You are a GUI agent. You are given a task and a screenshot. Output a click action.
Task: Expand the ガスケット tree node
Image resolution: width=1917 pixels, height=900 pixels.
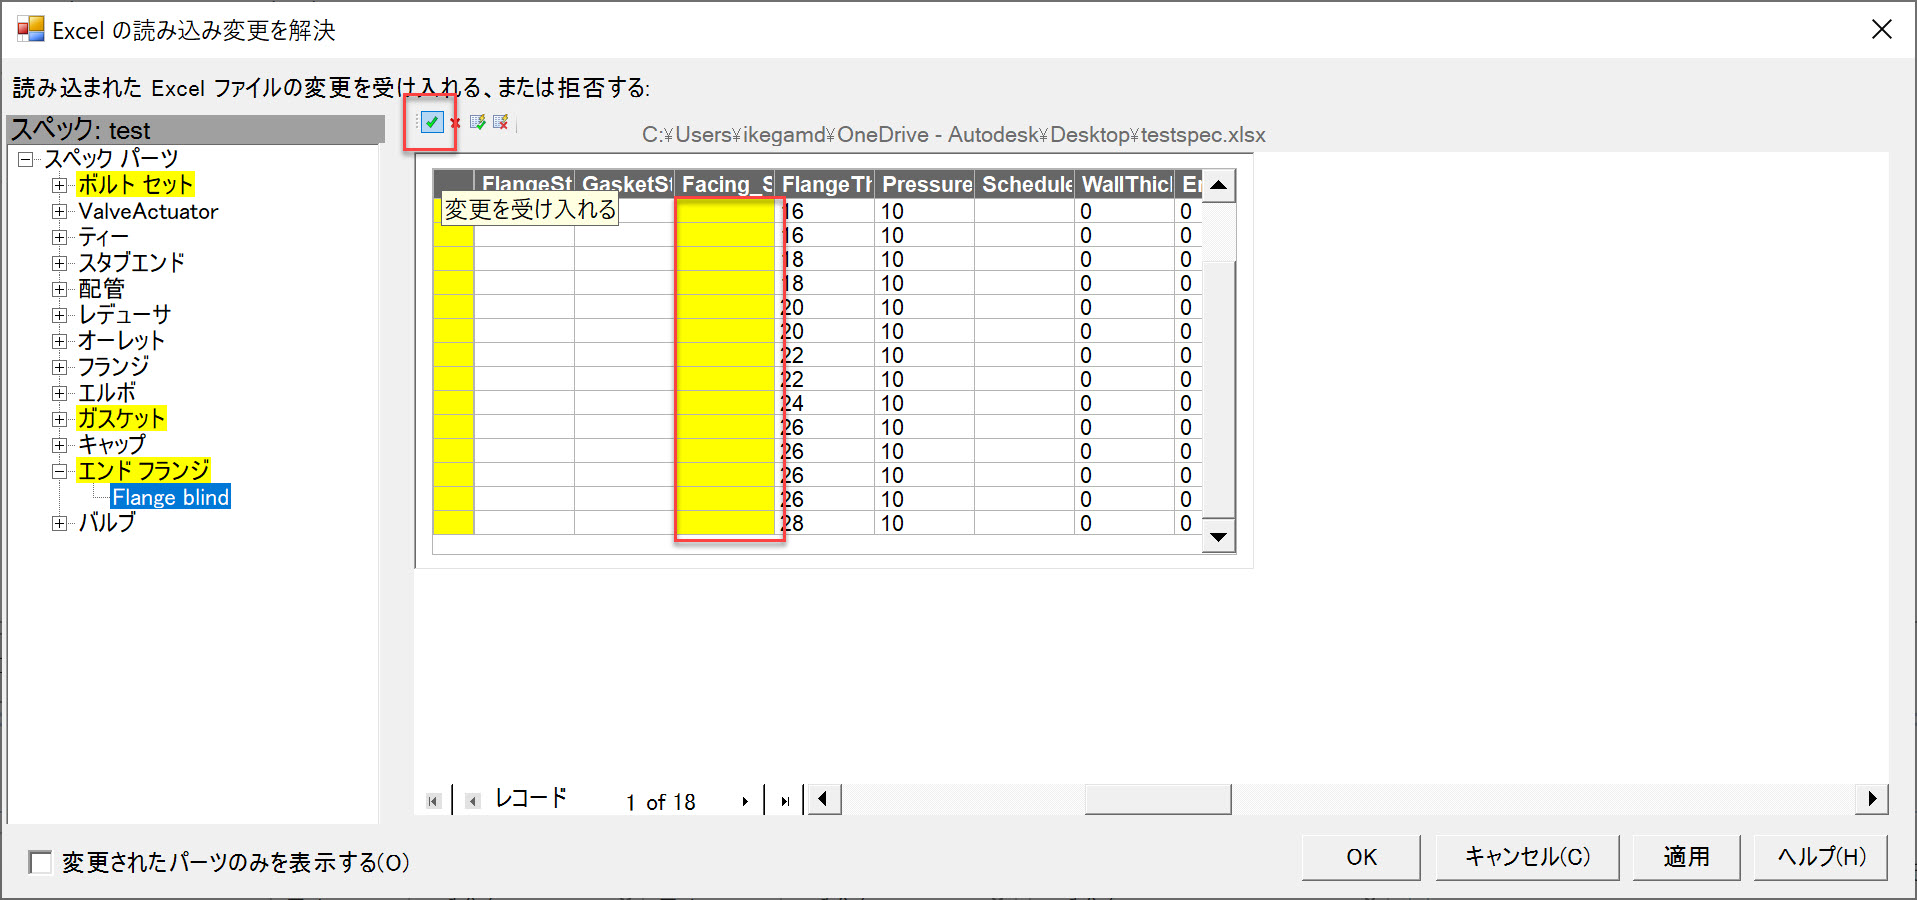click(61, 418)
